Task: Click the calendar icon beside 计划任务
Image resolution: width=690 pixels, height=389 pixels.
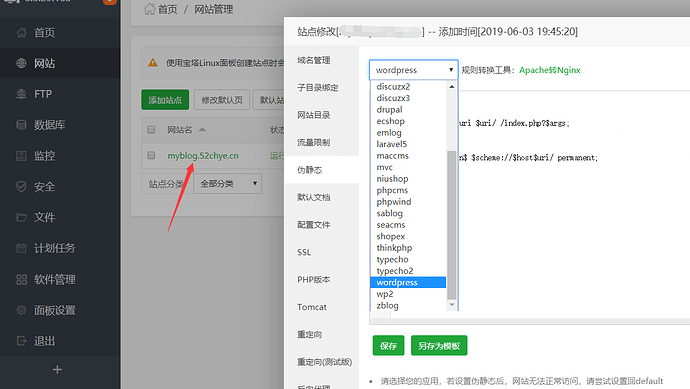Action: coord(22,248)
